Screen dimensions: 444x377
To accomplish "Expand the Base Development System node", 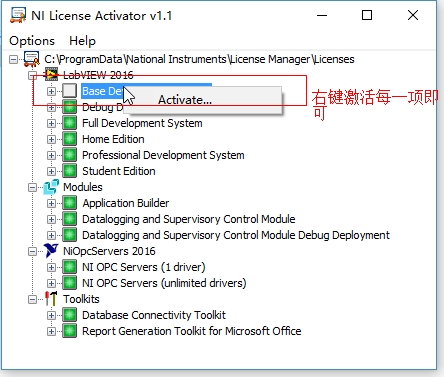I will [x=51, y=91].
